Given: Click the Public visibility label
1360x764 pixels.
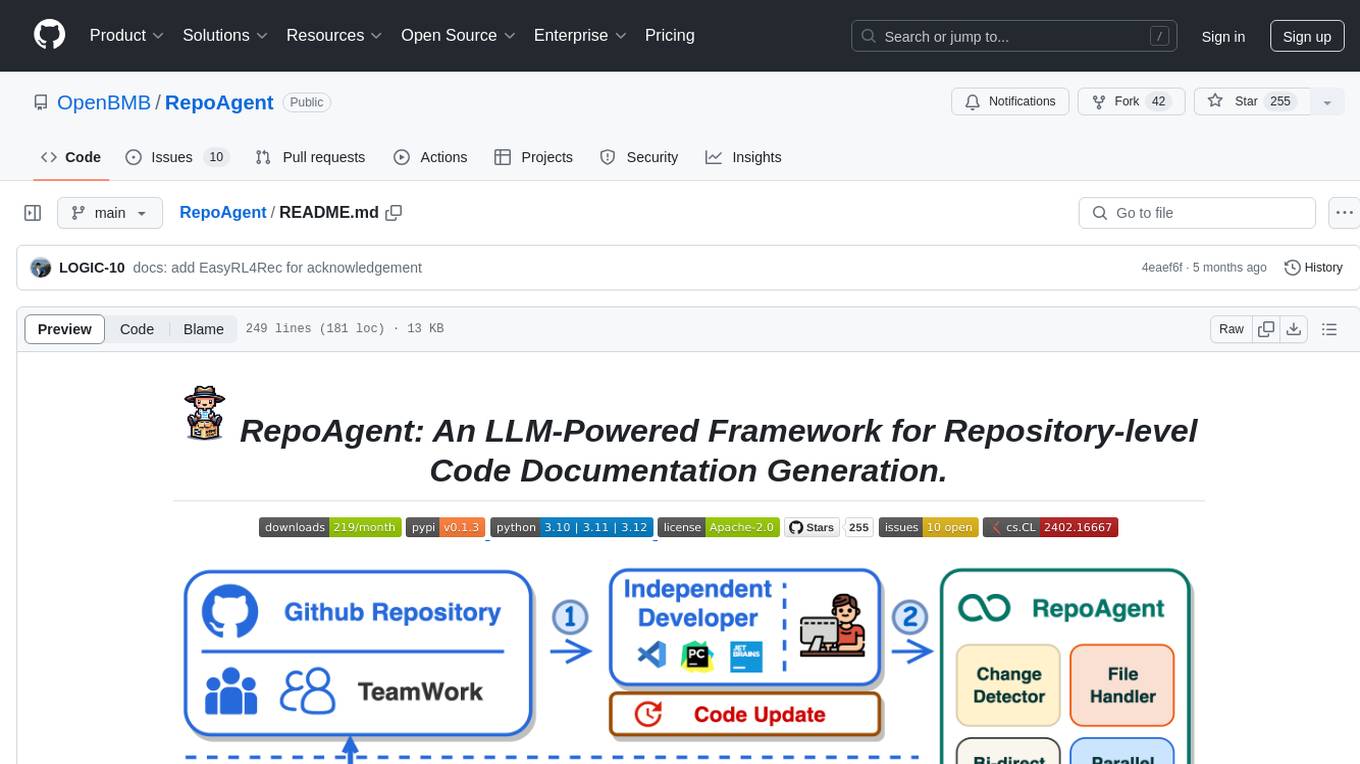Looking at the screenshot, I should pyautogui.click(x=306, y=102).
